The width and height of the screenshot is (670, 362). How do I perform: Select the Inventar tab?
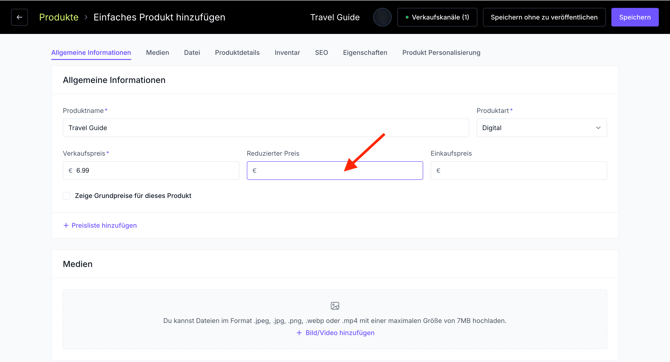287,53
